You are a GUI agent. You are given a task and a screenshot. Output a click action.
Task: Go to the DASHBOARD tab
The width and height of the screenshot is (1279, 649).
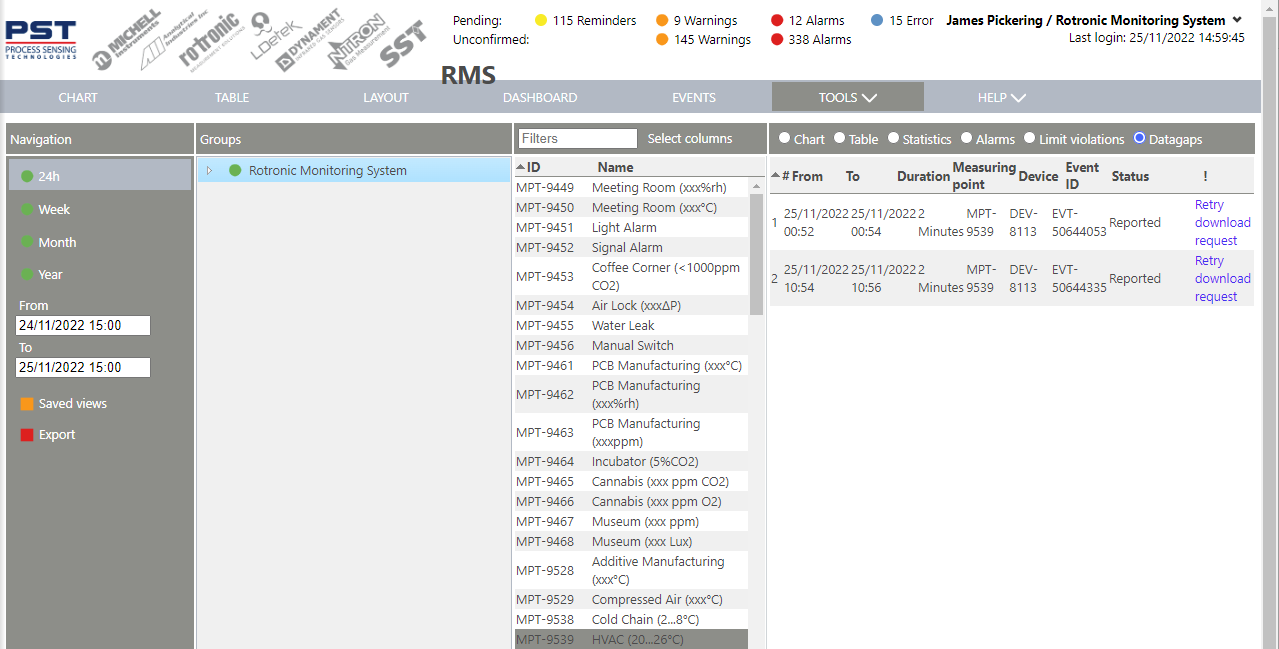[x=540, y=97]
